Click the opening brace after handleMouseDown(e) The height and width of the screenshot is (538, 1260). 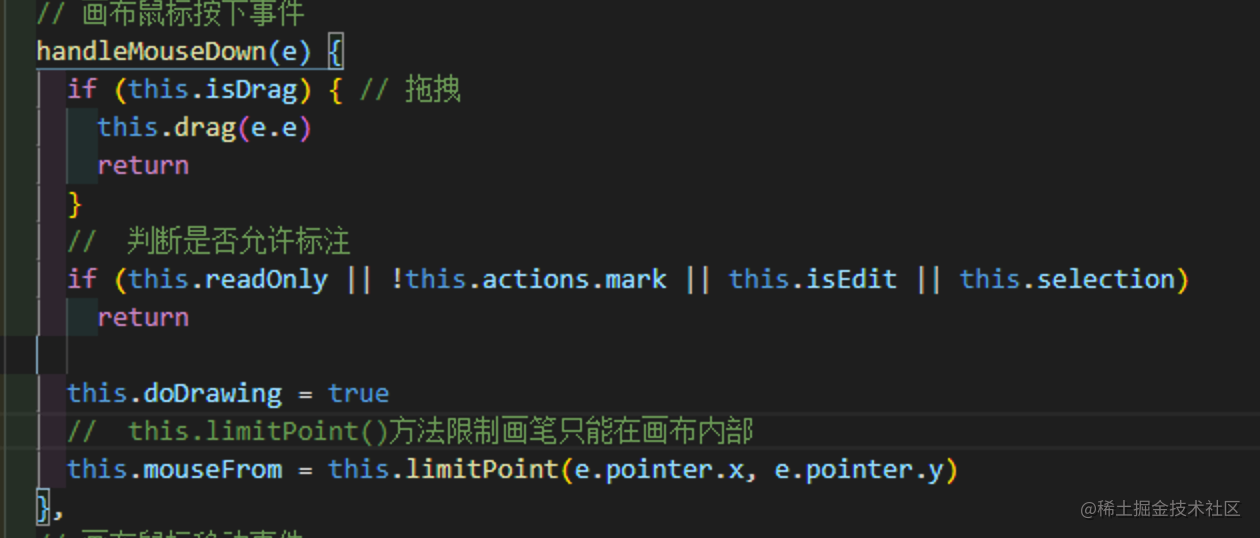tap(335, 51)
